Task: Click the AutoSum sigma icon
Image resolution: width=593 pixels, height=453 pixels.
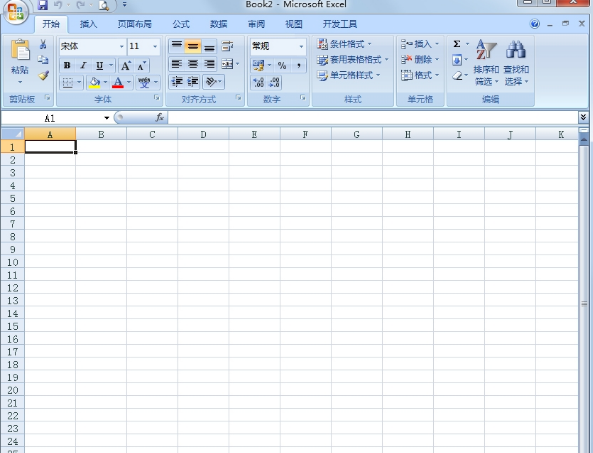Action: point(457,44)
